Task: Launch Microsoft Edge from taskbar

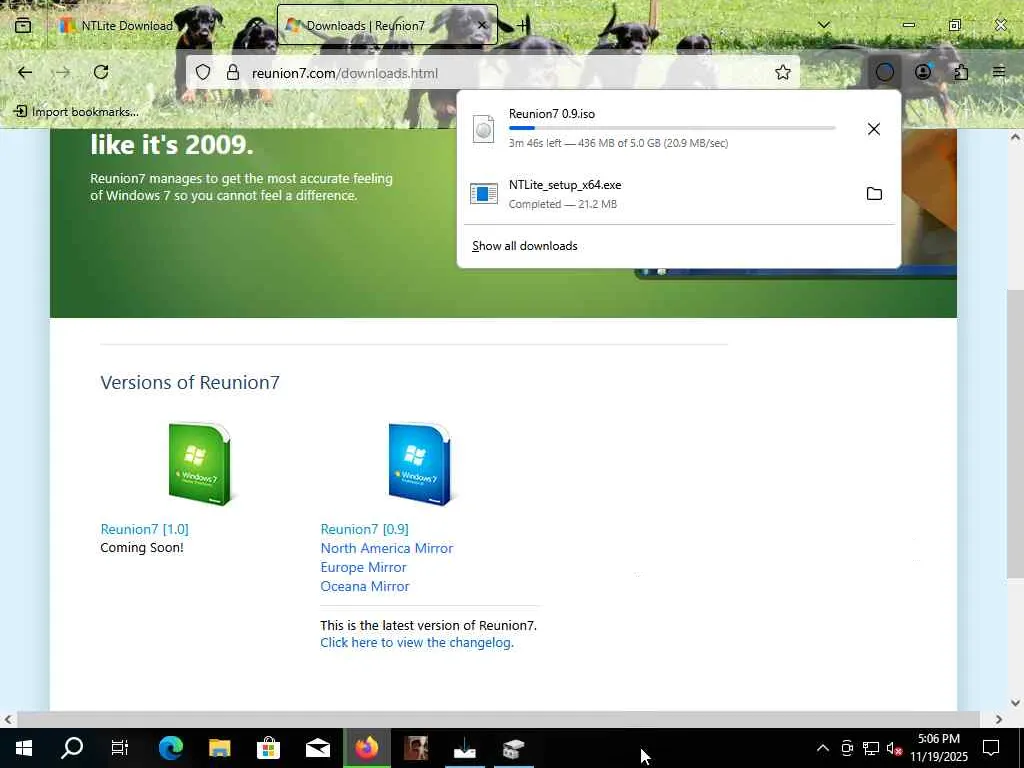Action: [170, 748]
